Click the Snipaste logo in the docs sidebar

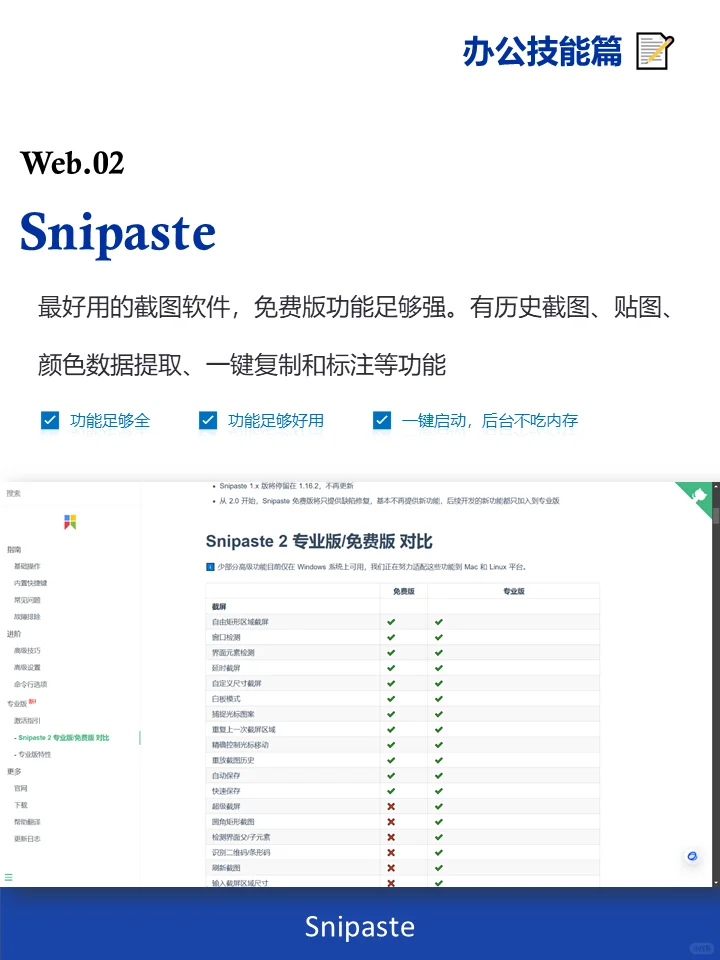70,522
